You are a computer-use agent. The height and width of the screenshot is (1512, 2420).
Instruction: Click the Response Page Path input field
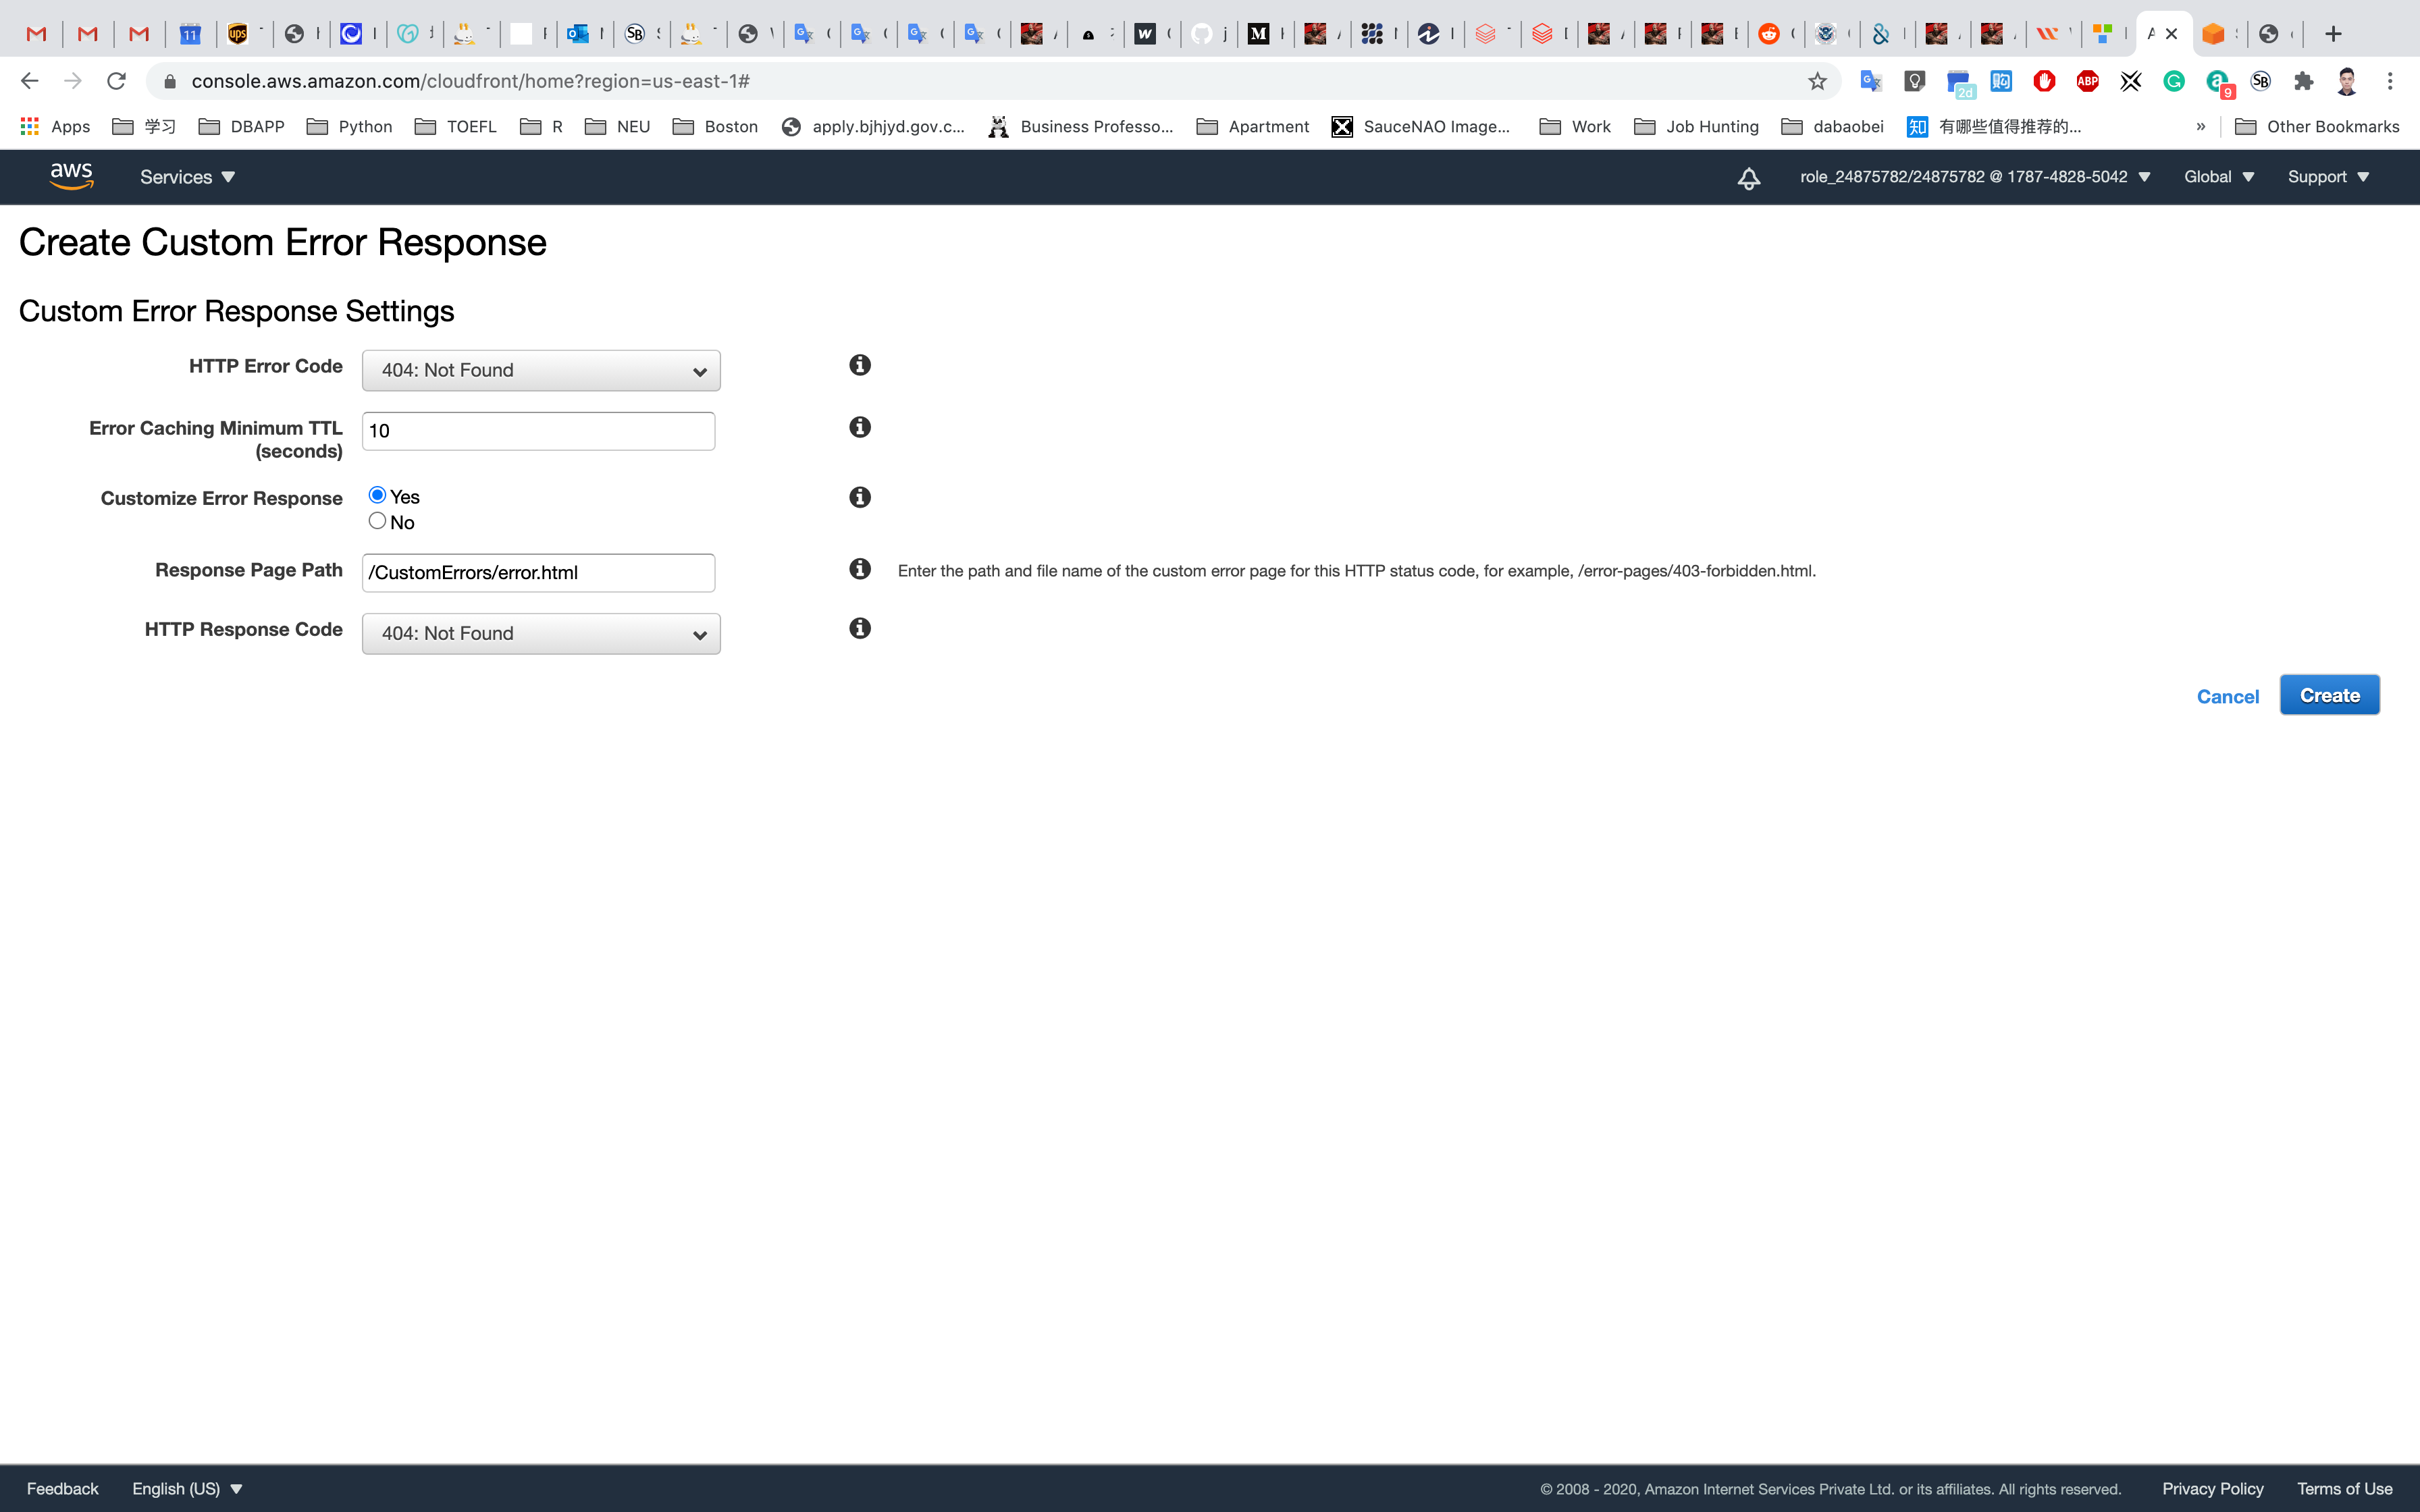point(538,573)
